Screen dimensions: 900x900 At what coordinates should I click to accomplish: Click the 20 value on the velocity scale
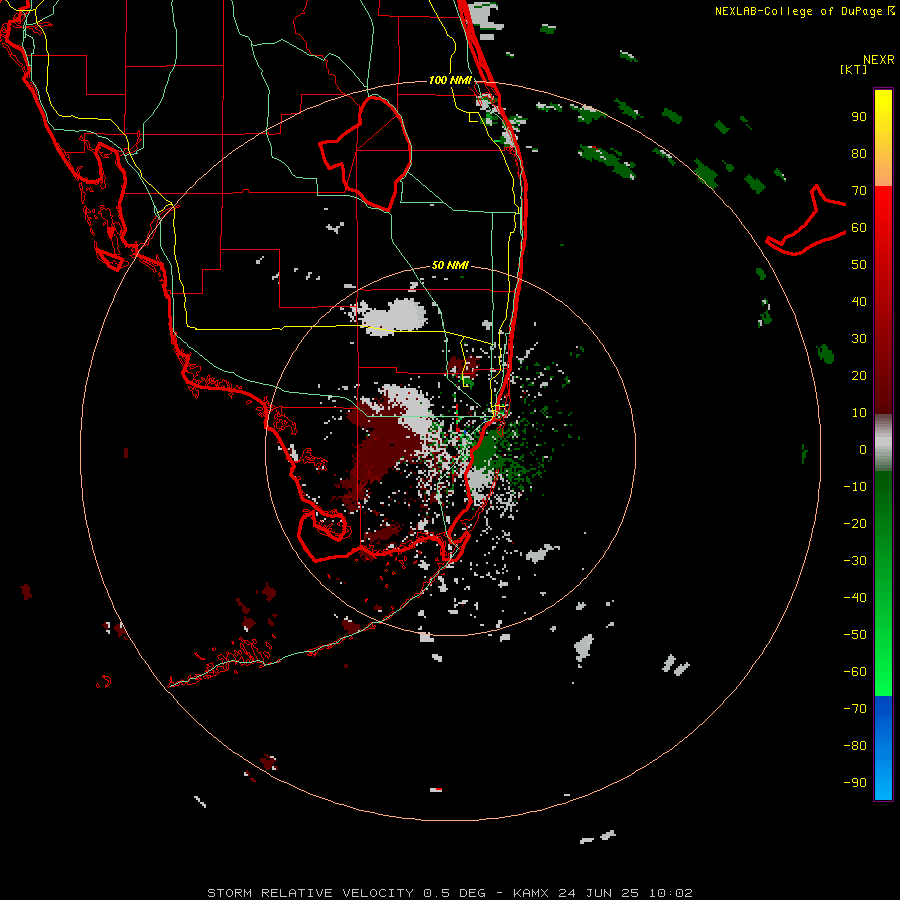point(859,375)
